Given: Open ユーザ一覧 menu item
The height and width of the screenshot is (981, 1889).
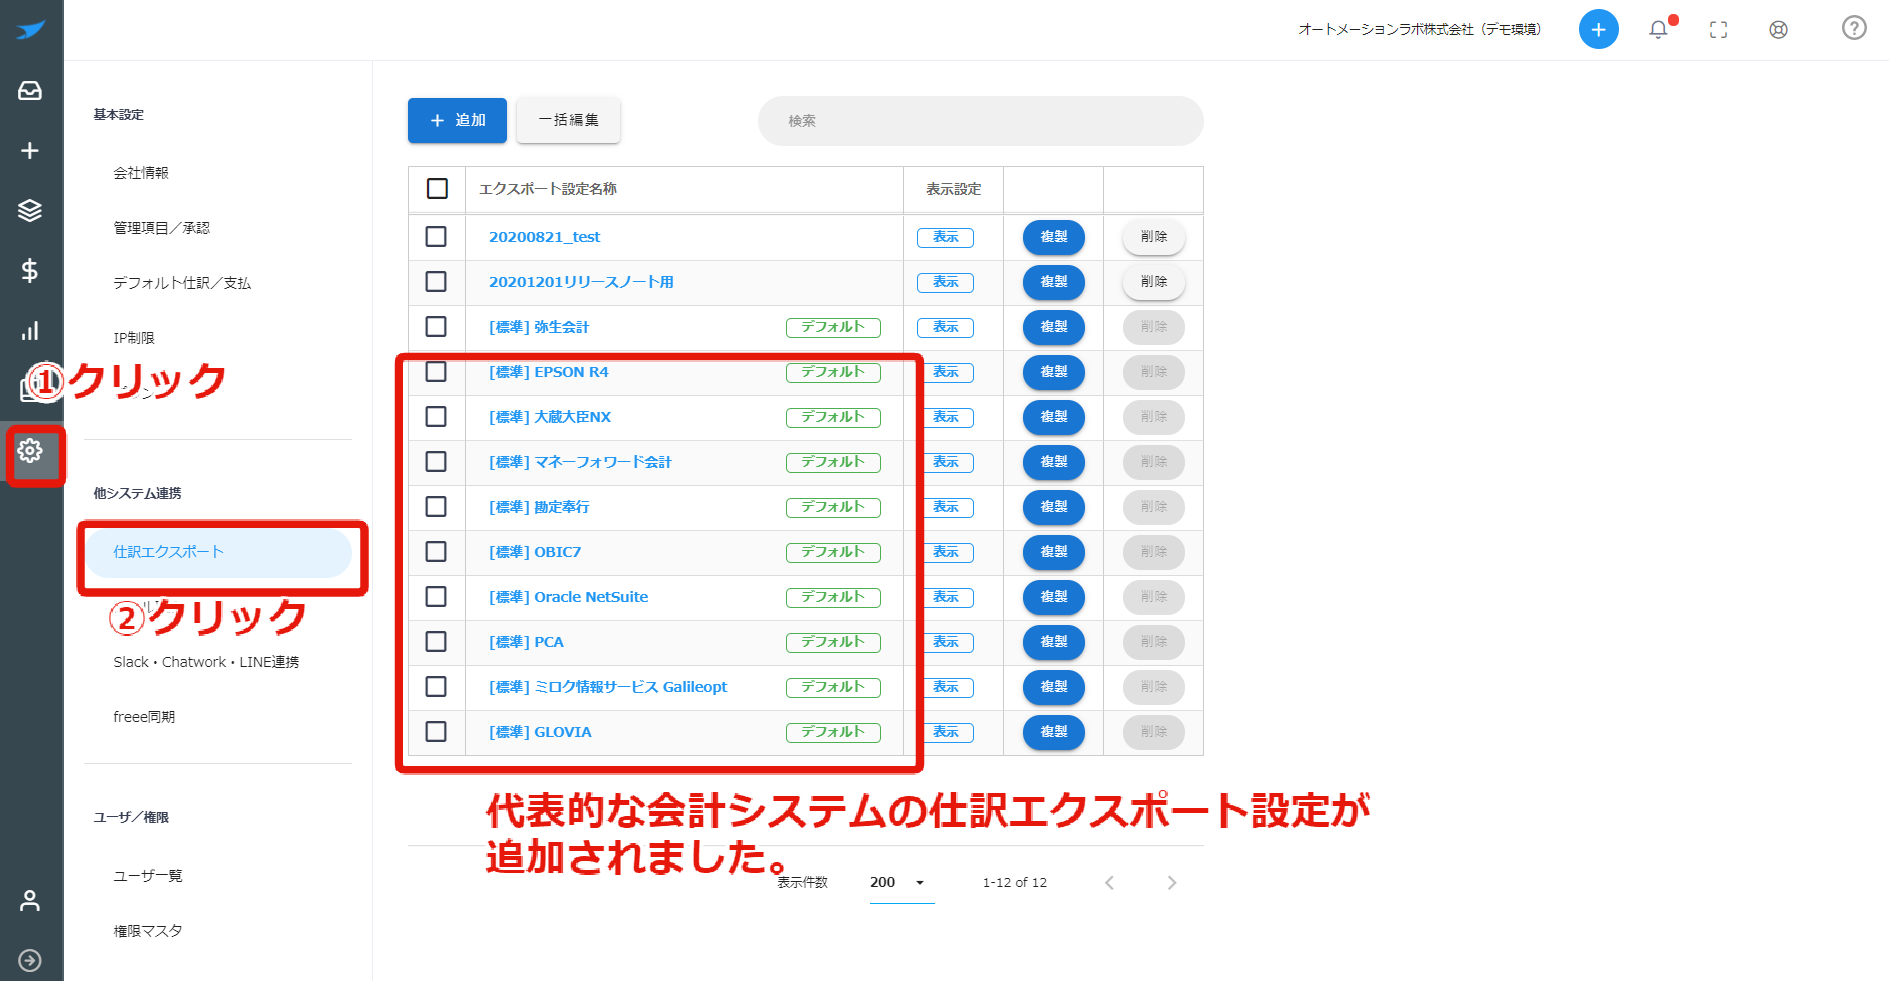Looking at the screenshot, I should pos(148,876).
